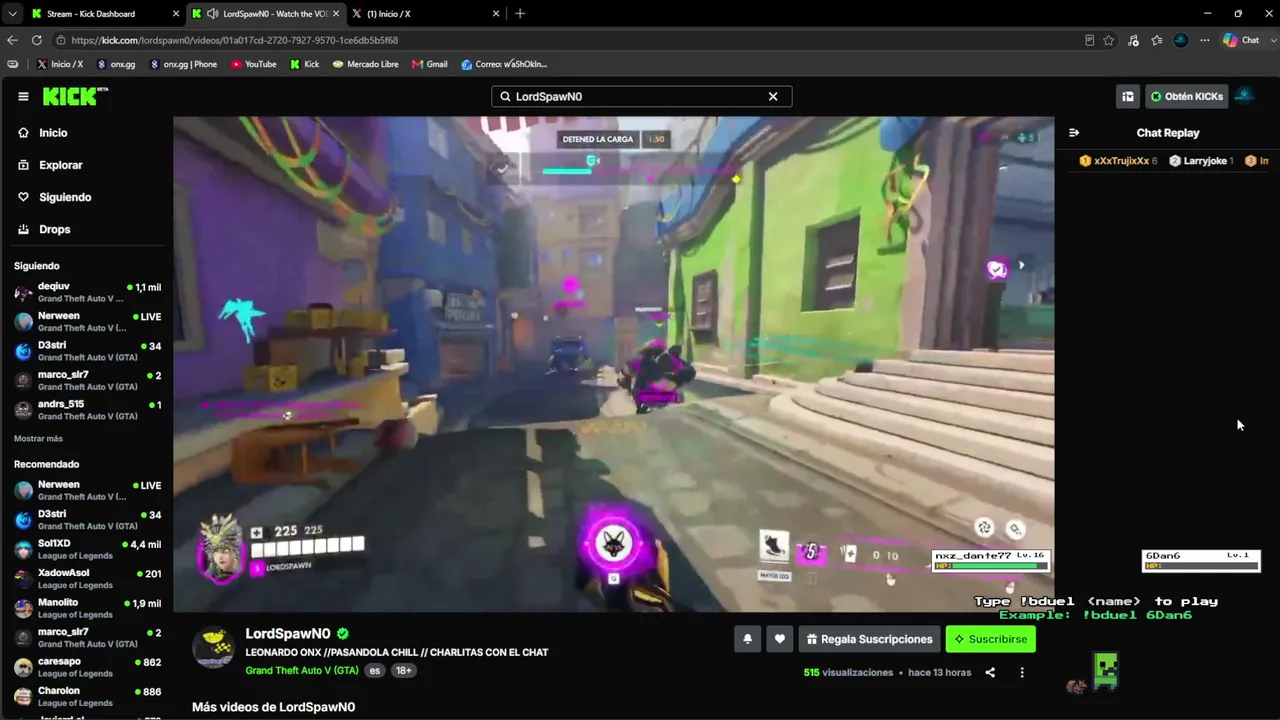Open the immersive reader icon
The height and width of the screenshot is (720, 1280).
pos(1089,40)
